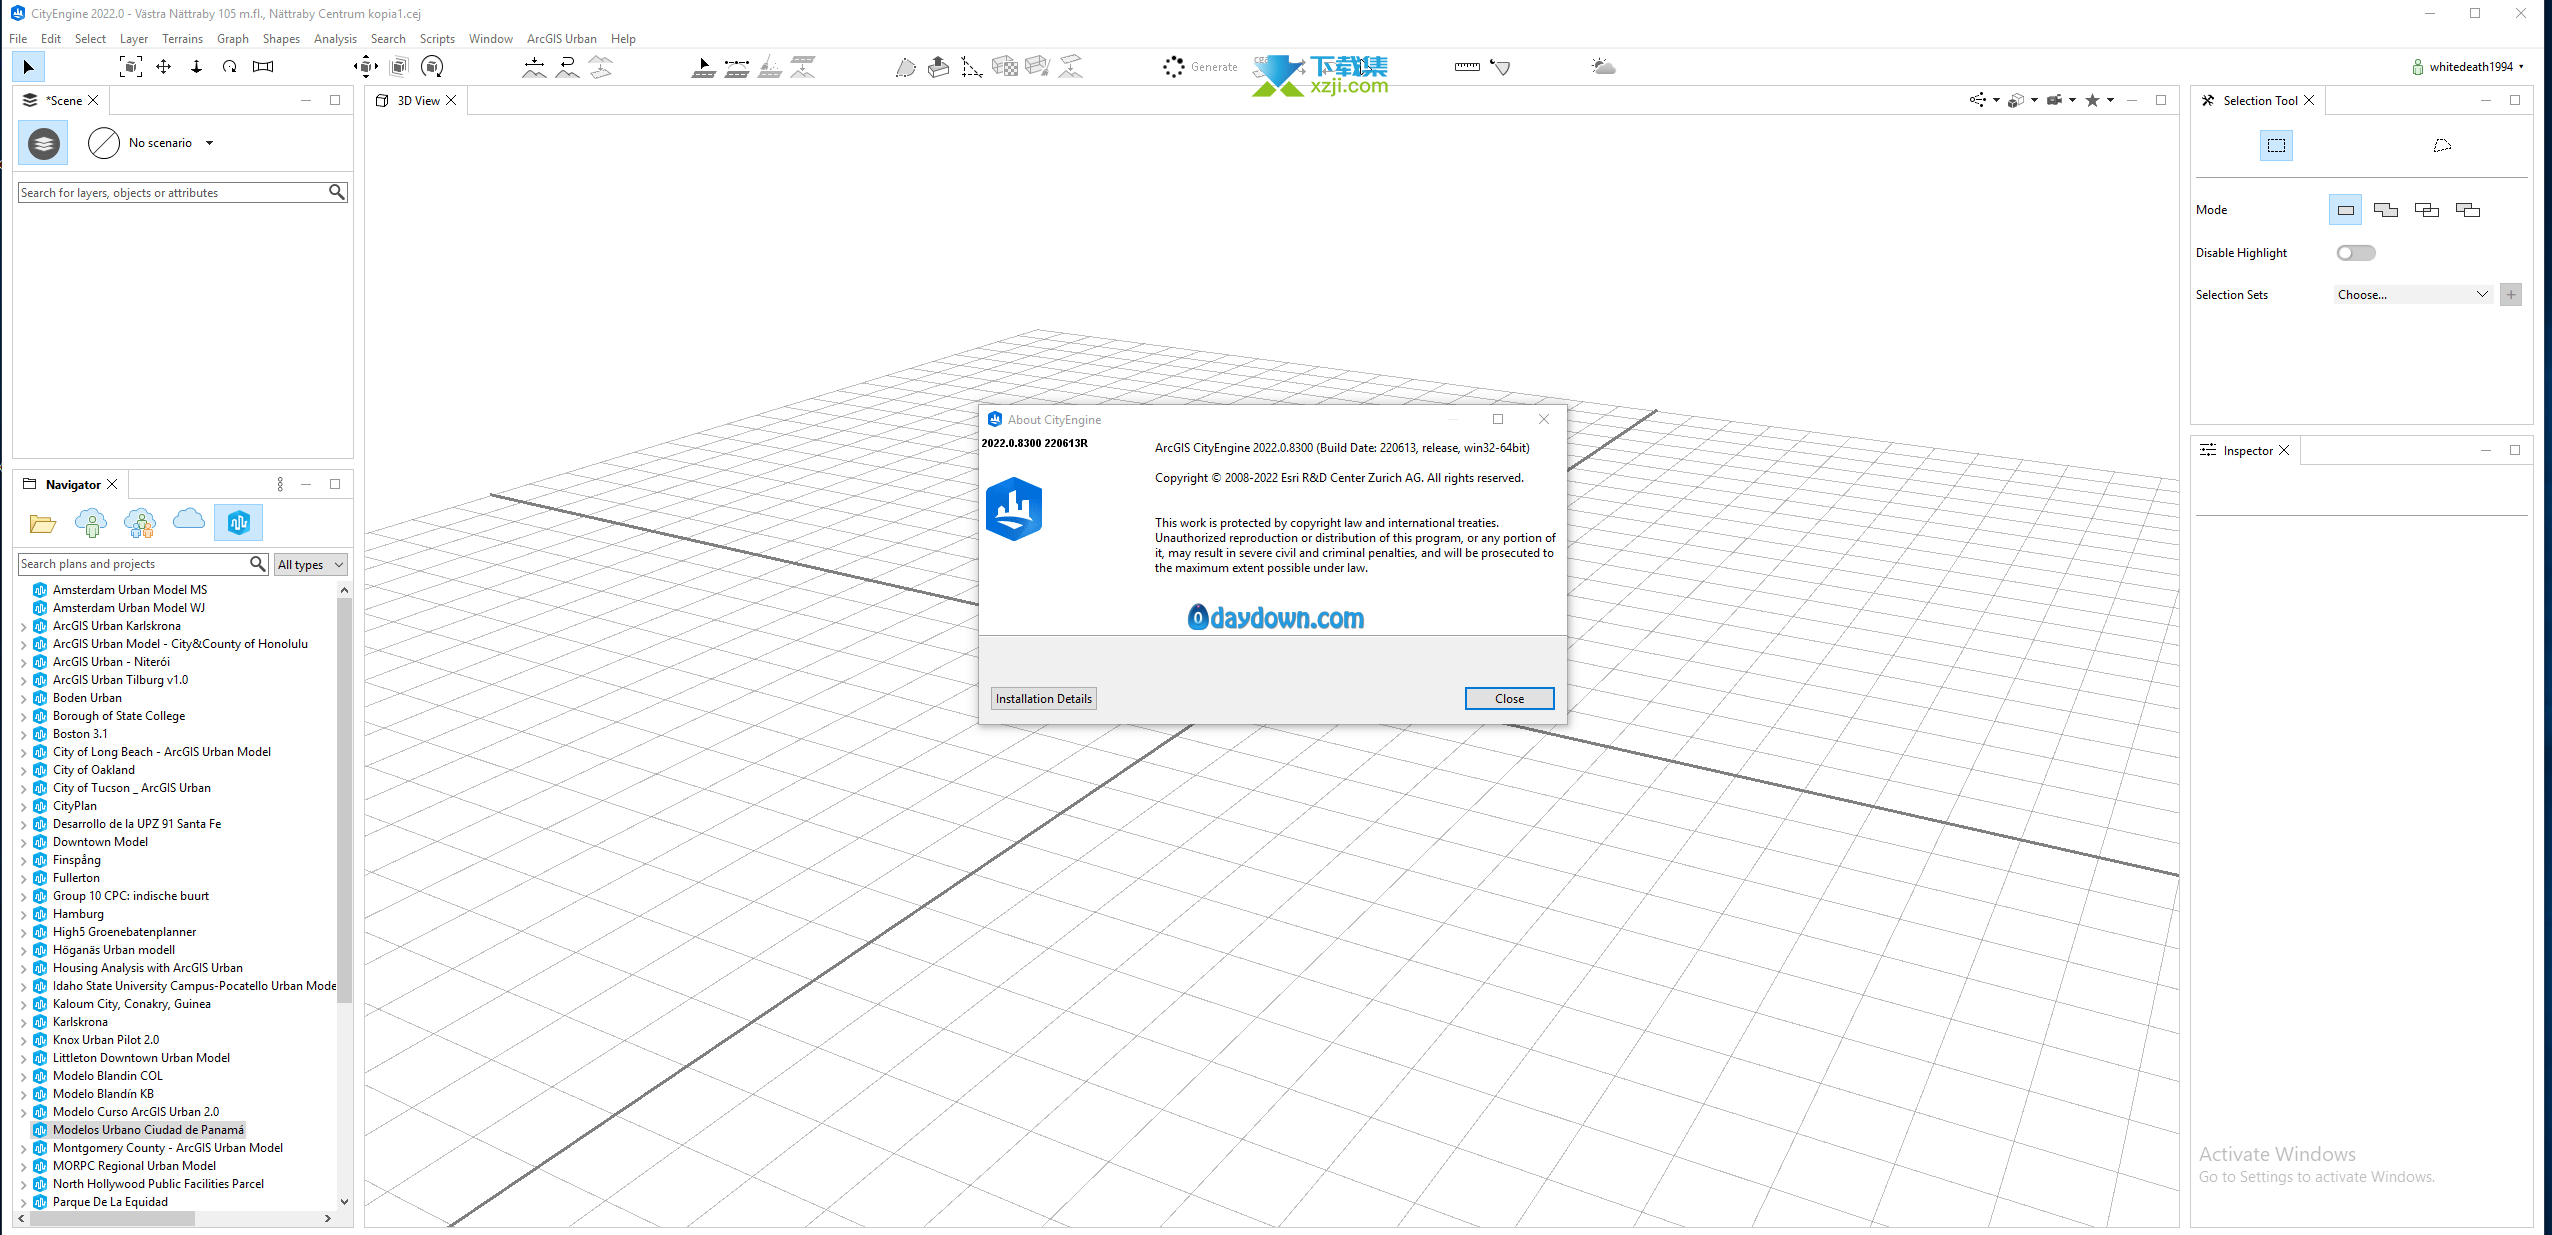Select Downtown Model item in Navigator

click(x=100, y=842)
